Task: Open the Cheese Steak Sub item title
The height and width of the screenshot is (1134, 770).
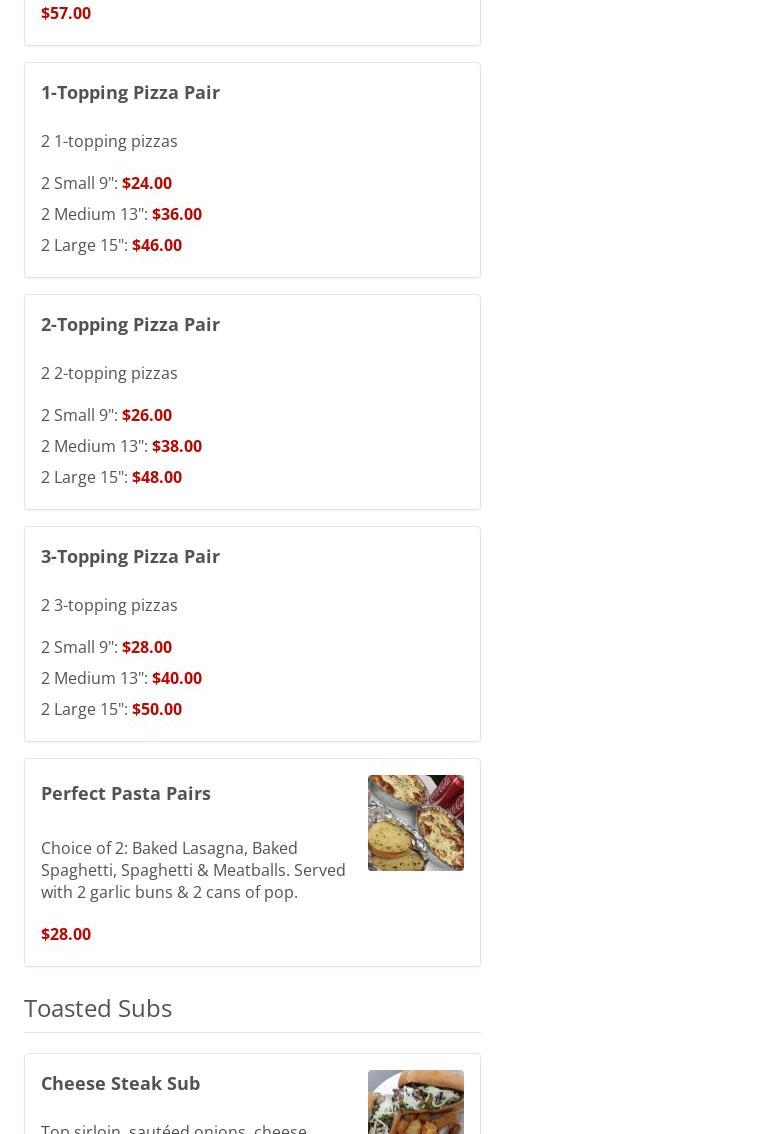Action: 120,1083
